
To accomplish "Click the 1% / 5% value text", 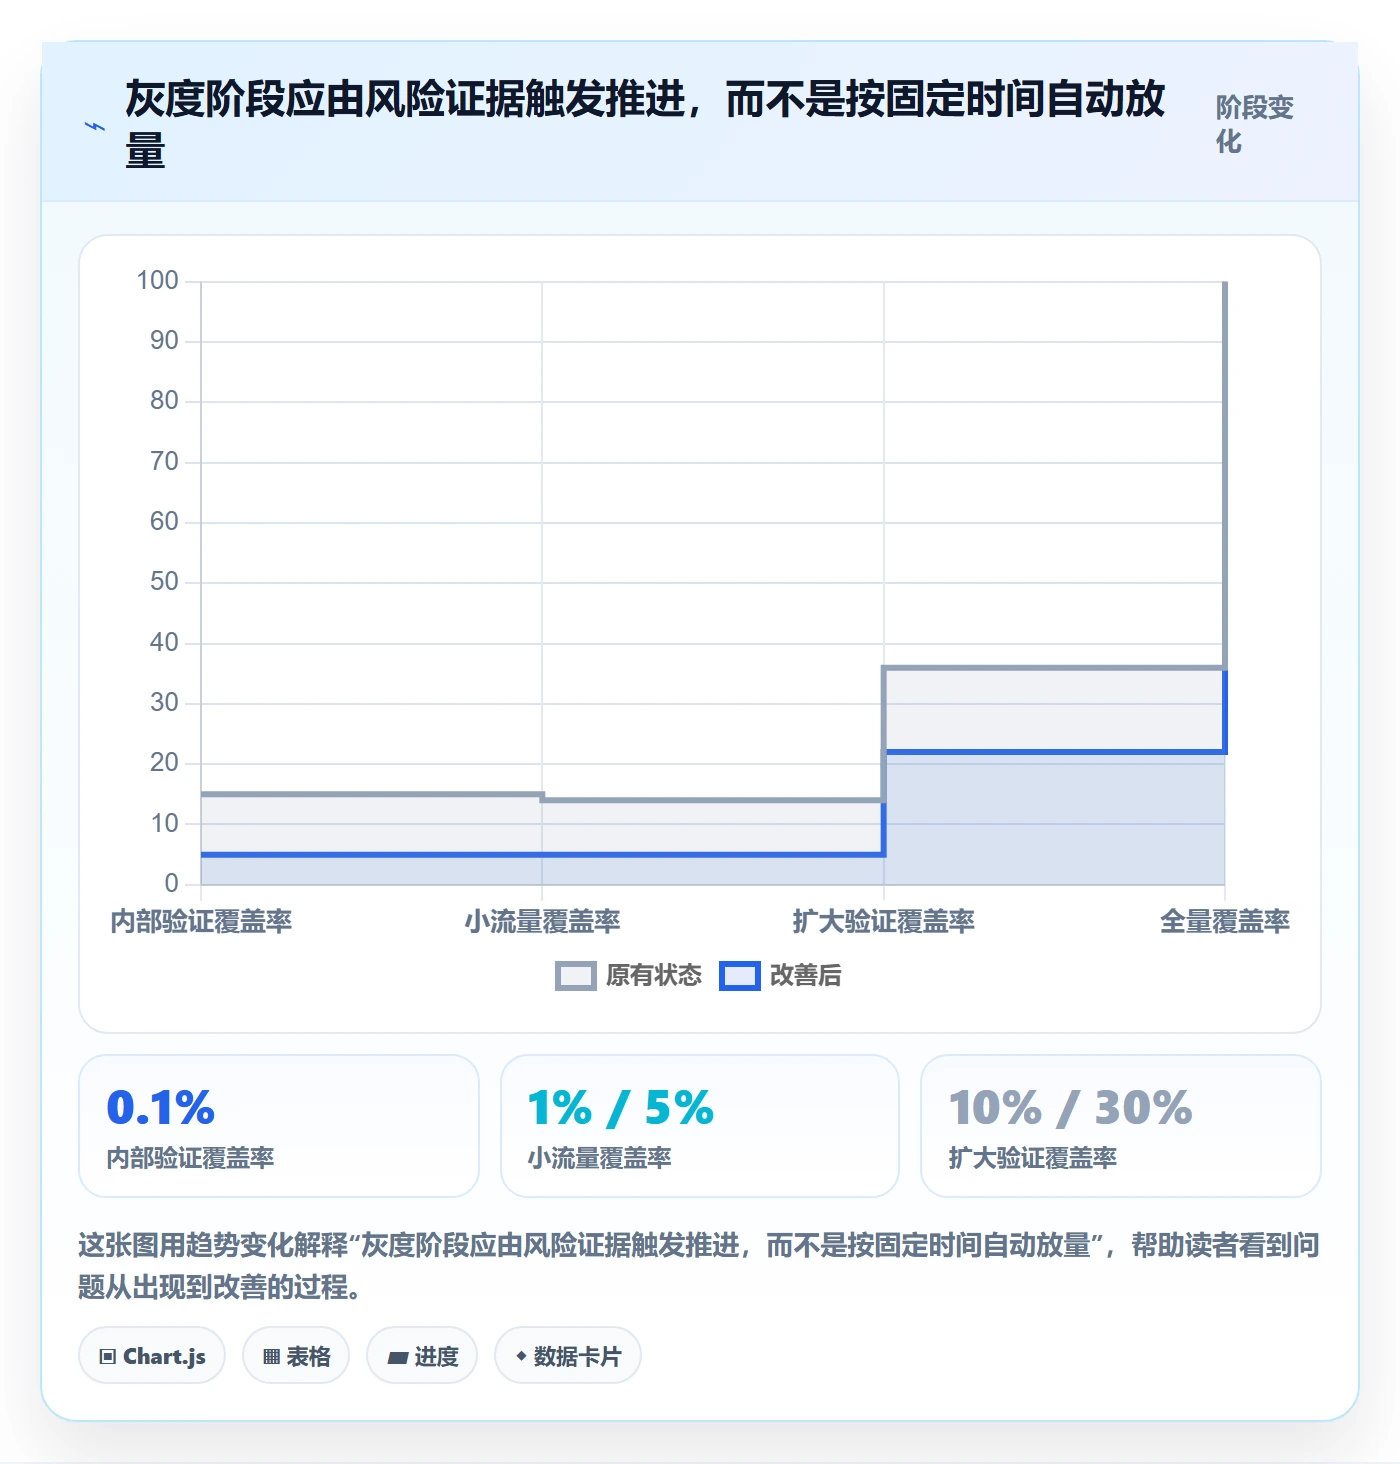I will (x=621, y=1108).
